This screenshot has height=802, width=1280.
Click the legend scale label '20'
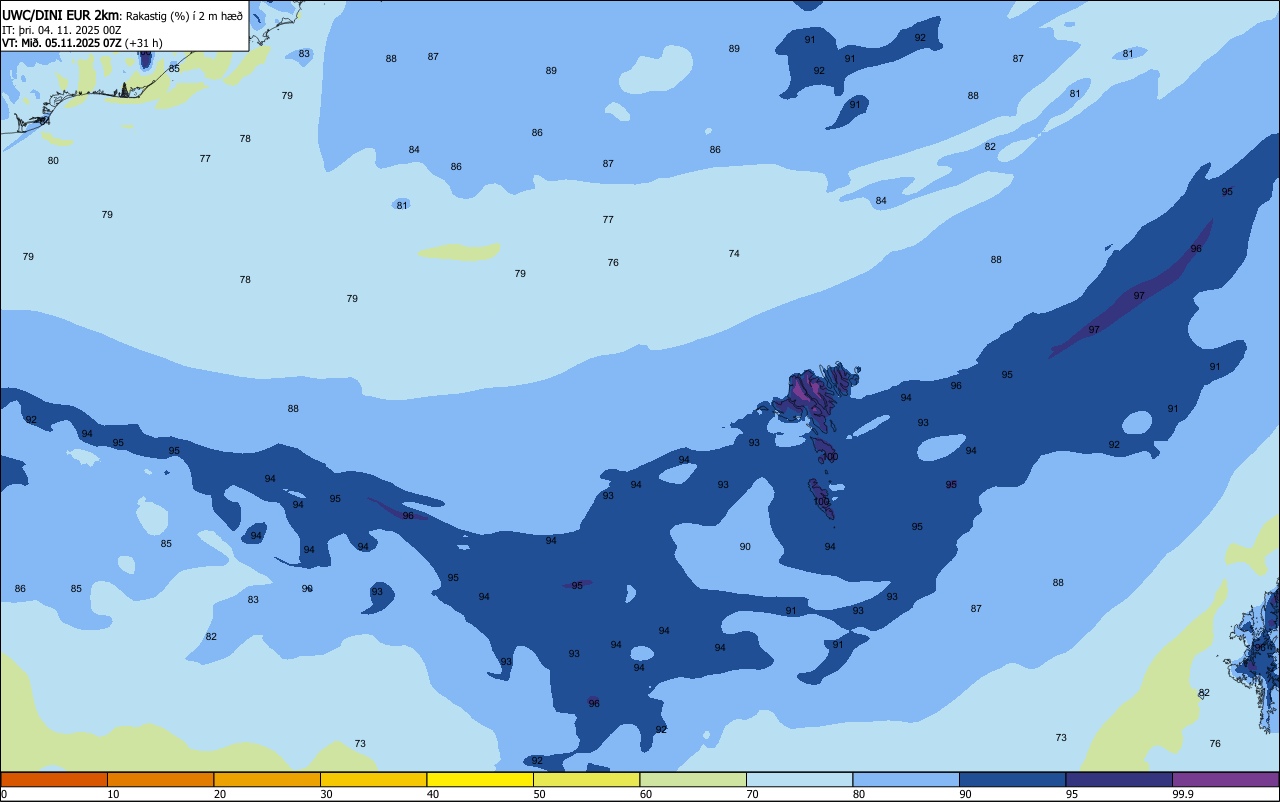pyautogui.click(x=220, y=794)
